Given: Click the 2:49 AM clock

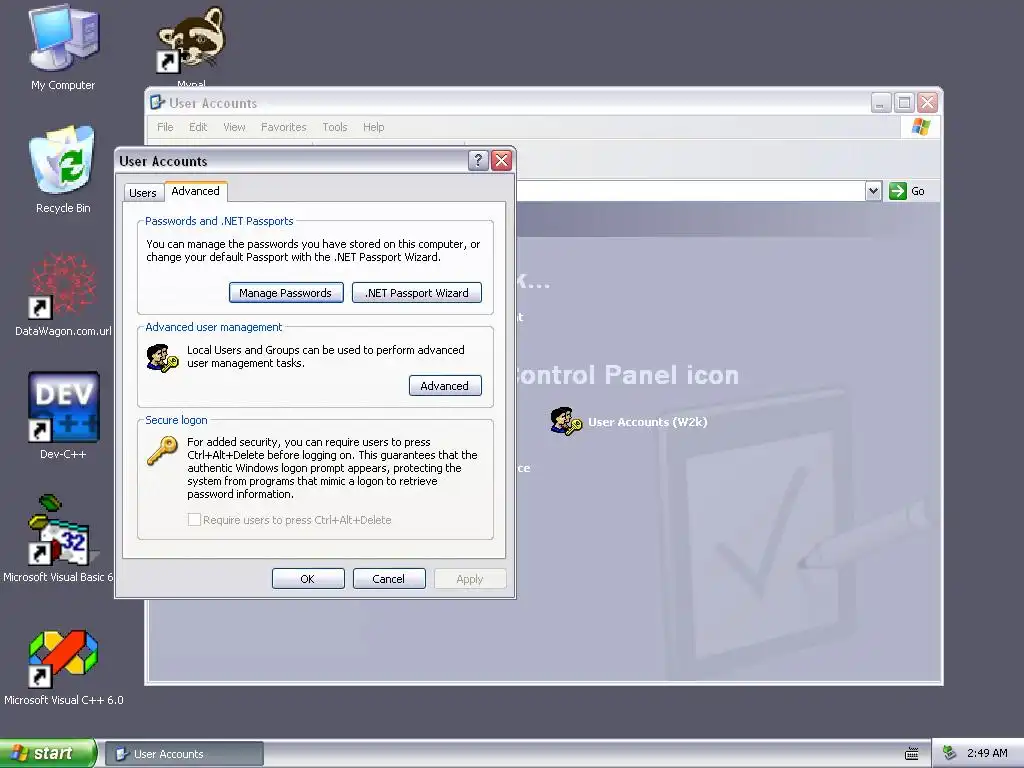Looking at the screenshot, I should [987, 753].
